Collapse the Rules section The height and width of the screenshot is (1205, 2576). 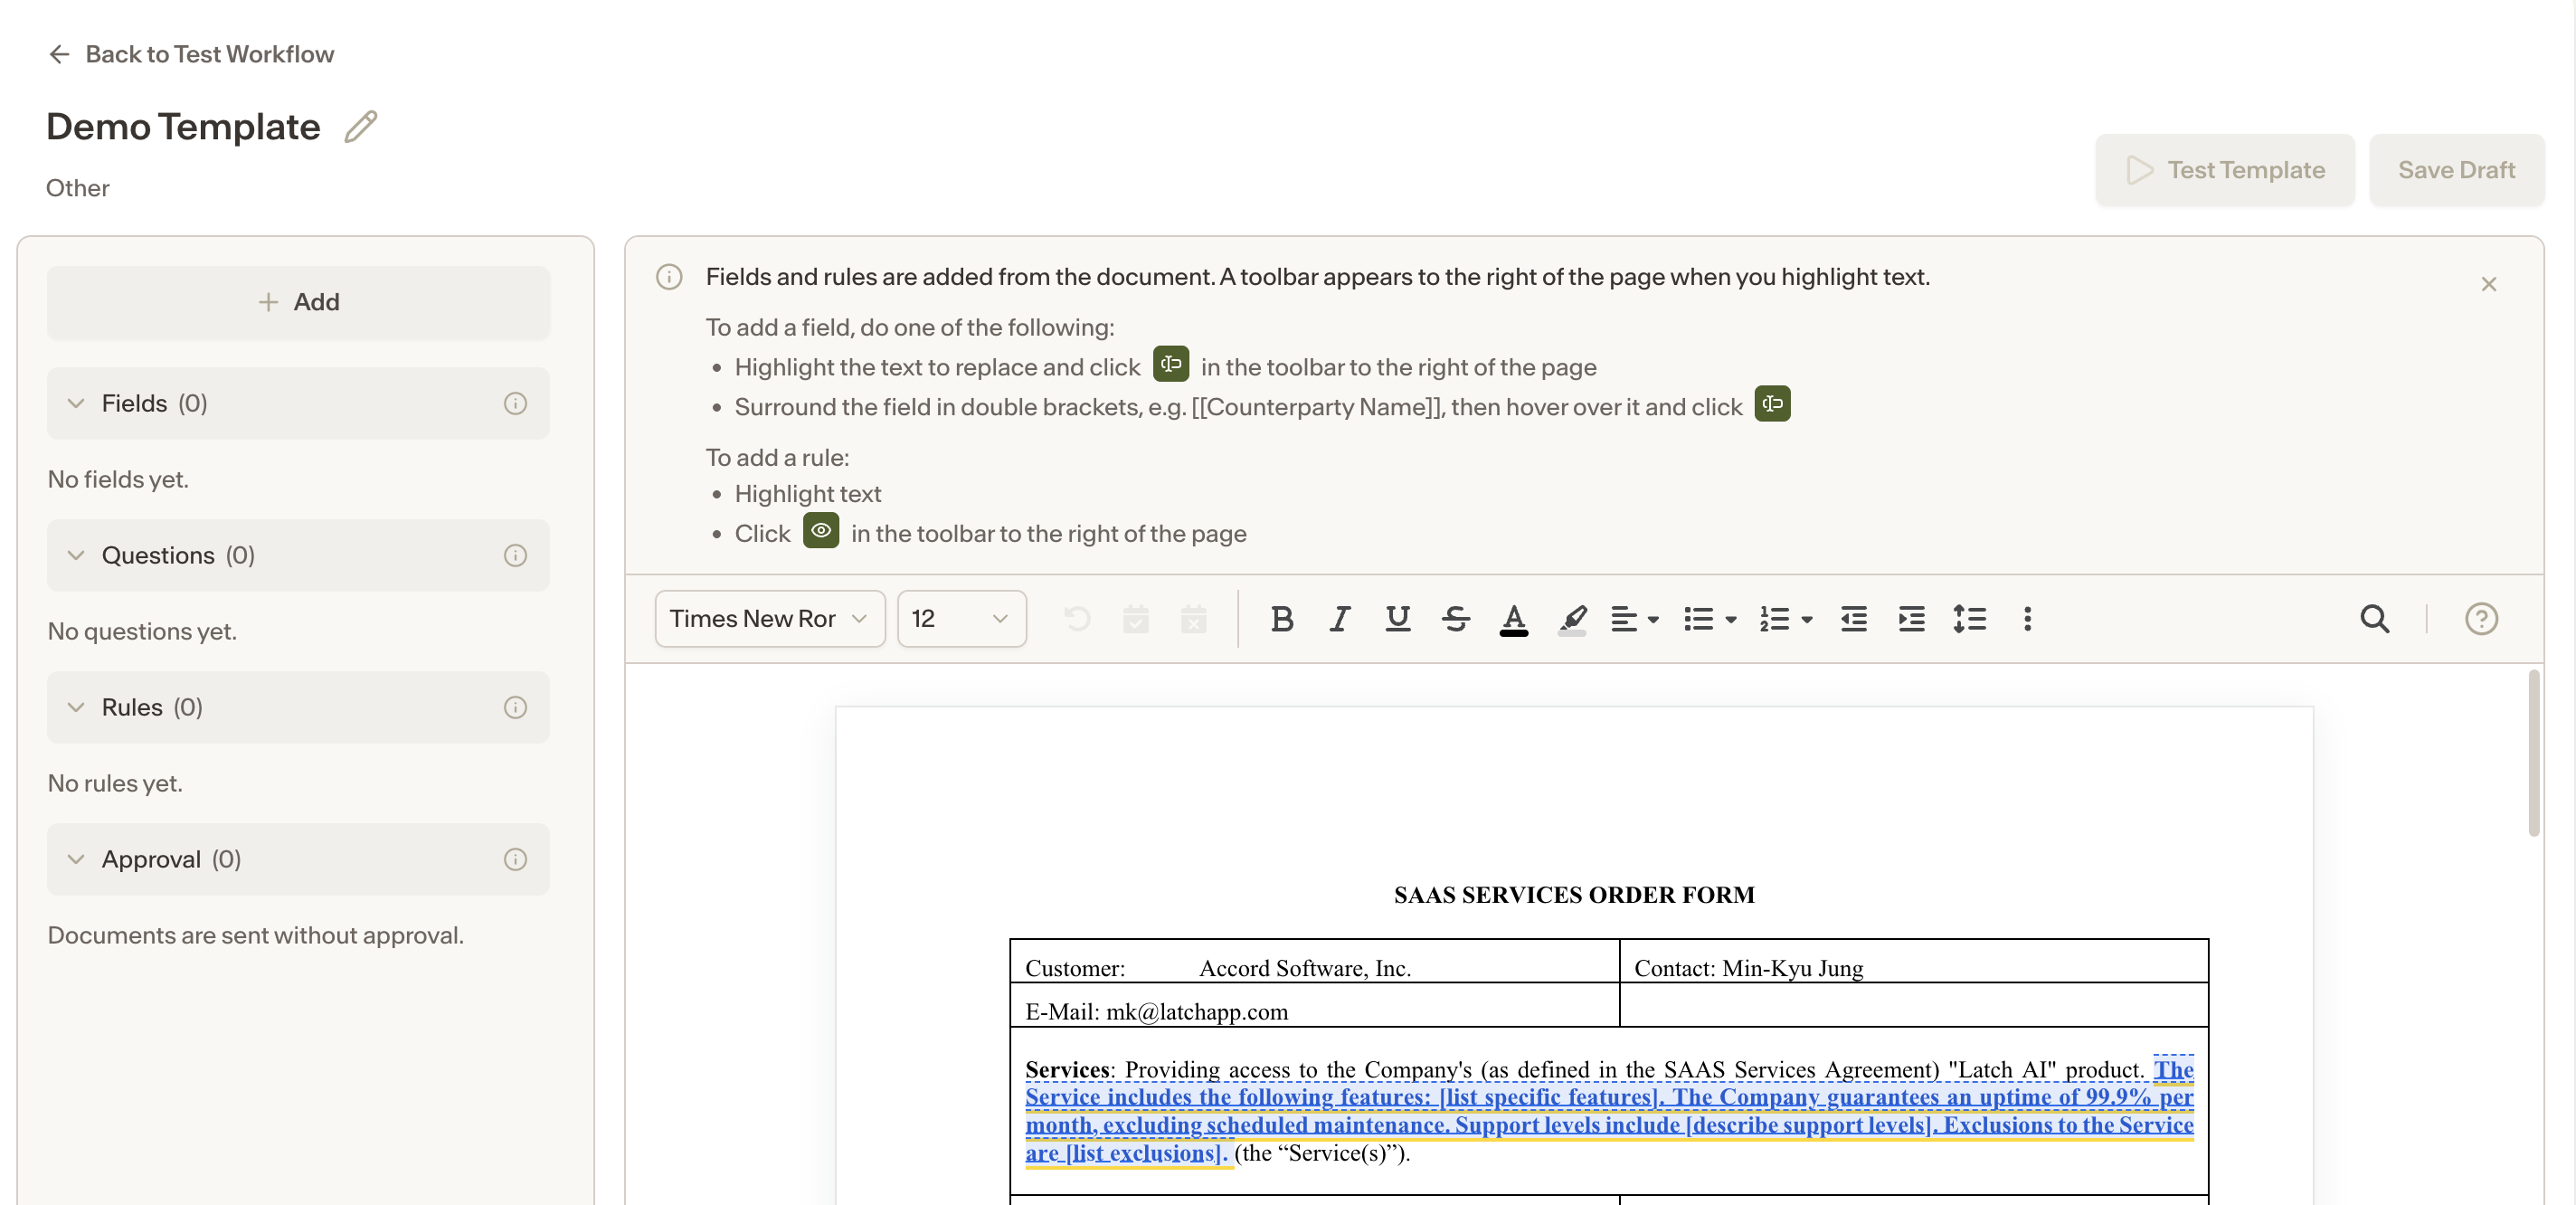click(x=76, y=707)
